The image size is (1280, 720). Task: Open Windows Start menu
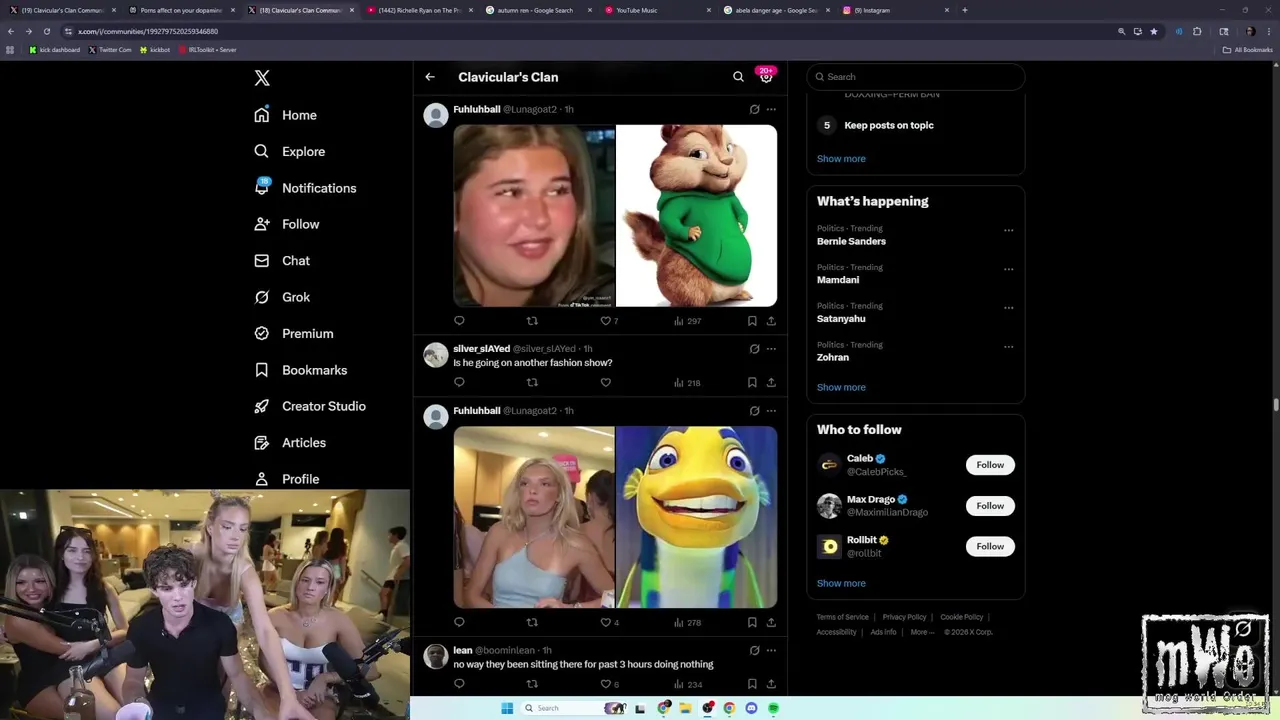(507, 708)
